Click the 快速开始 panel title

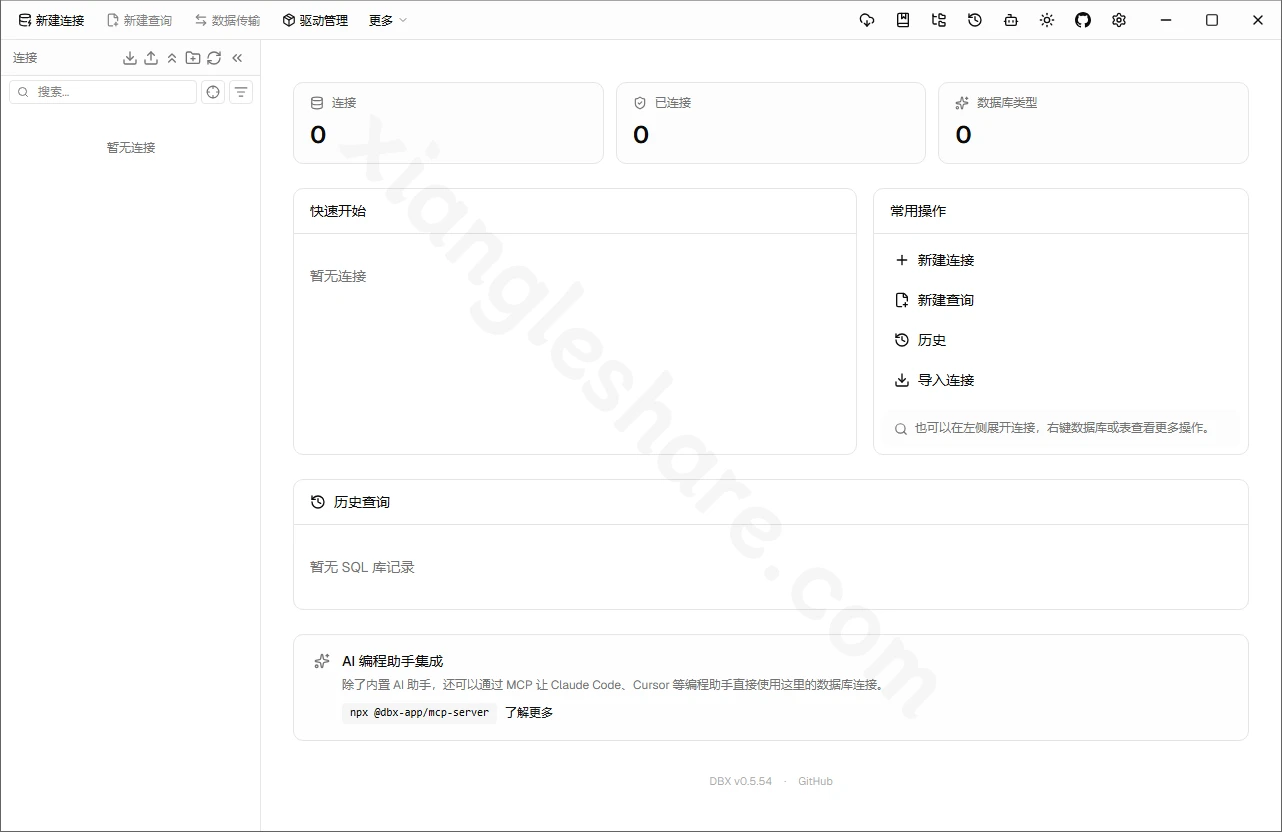(338, 211)
